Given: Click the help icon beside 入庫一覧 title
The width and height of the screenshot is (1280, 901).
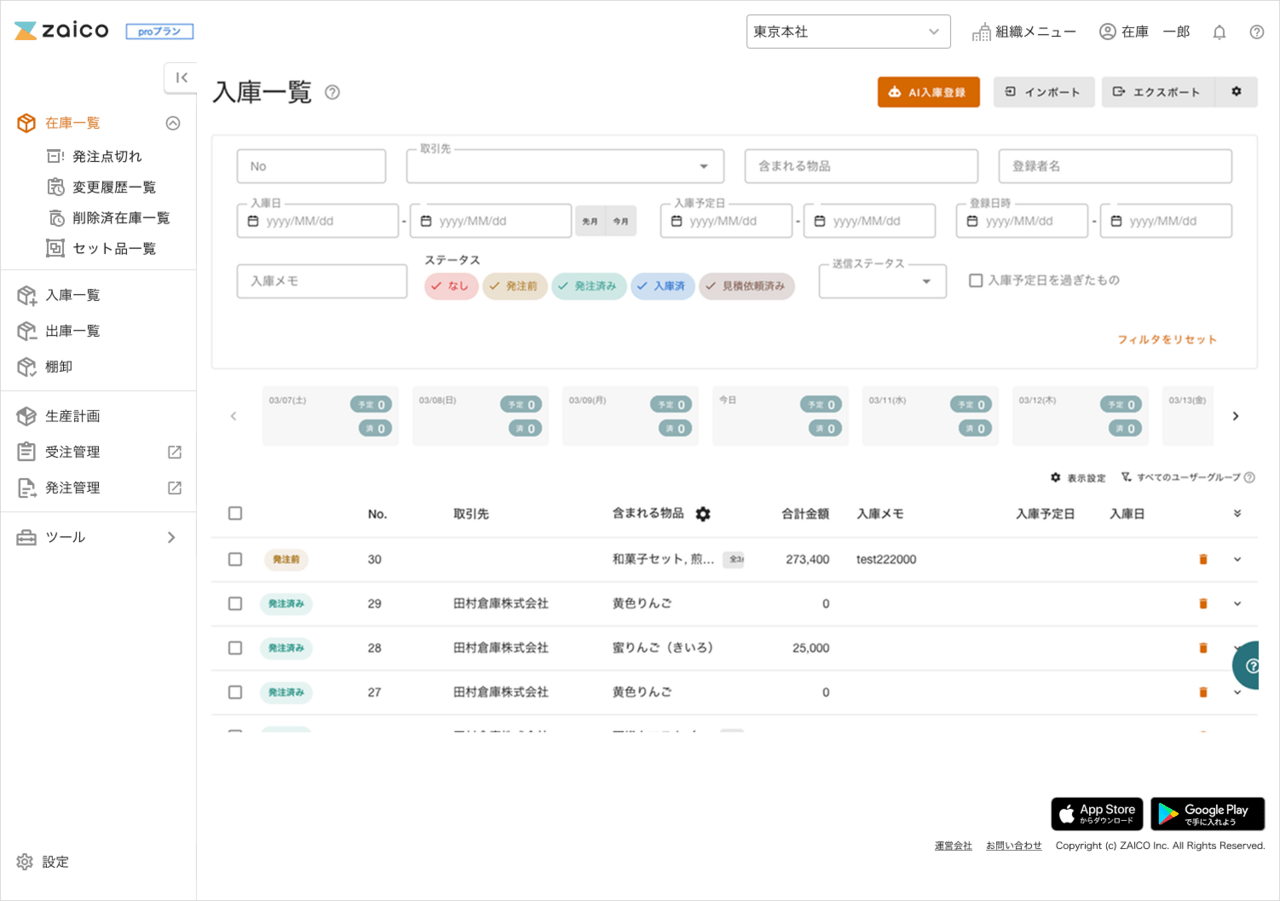Looking at the screenshot, I should pos(333,93).
